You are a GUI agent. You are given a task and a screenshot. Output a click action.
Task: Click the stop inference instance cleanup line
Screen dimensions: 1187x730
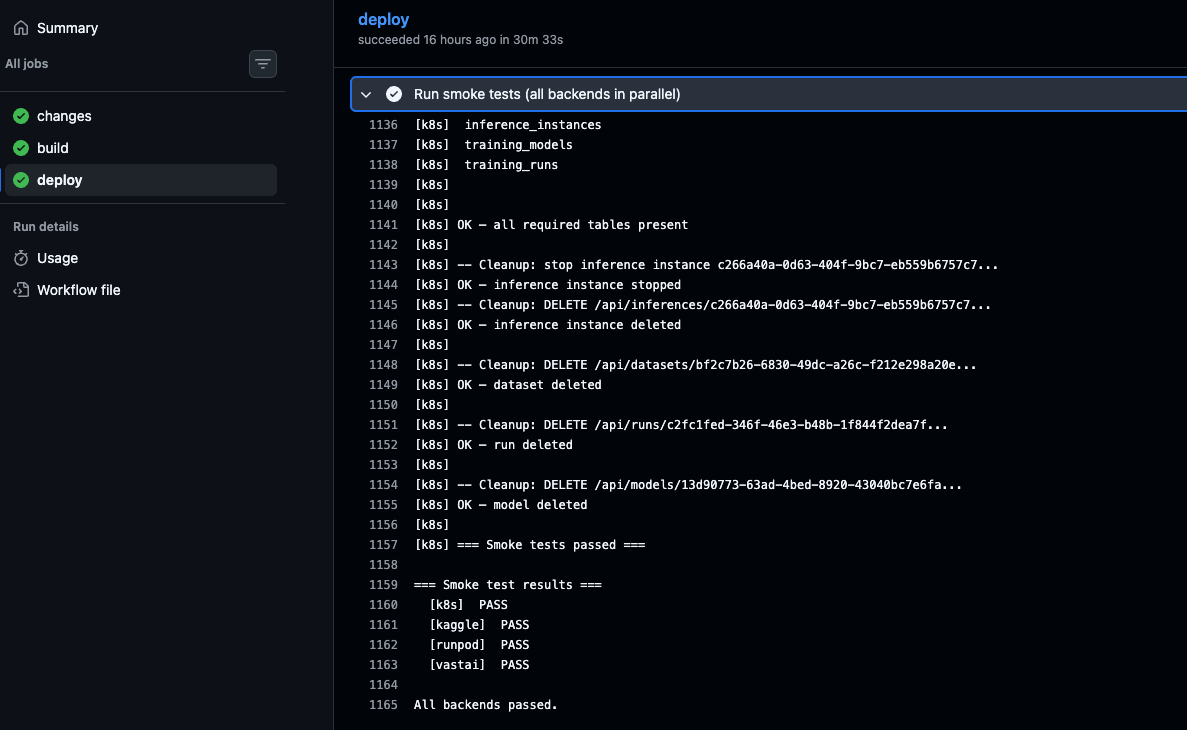tap(706, 265)
